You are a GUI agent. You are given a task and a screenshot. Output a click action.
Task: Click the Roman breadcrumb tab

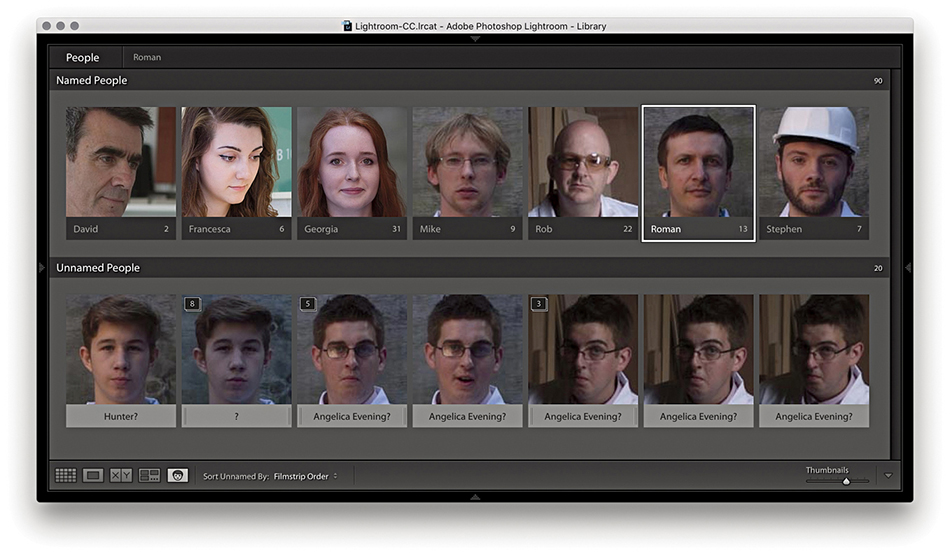pos(147,58)
